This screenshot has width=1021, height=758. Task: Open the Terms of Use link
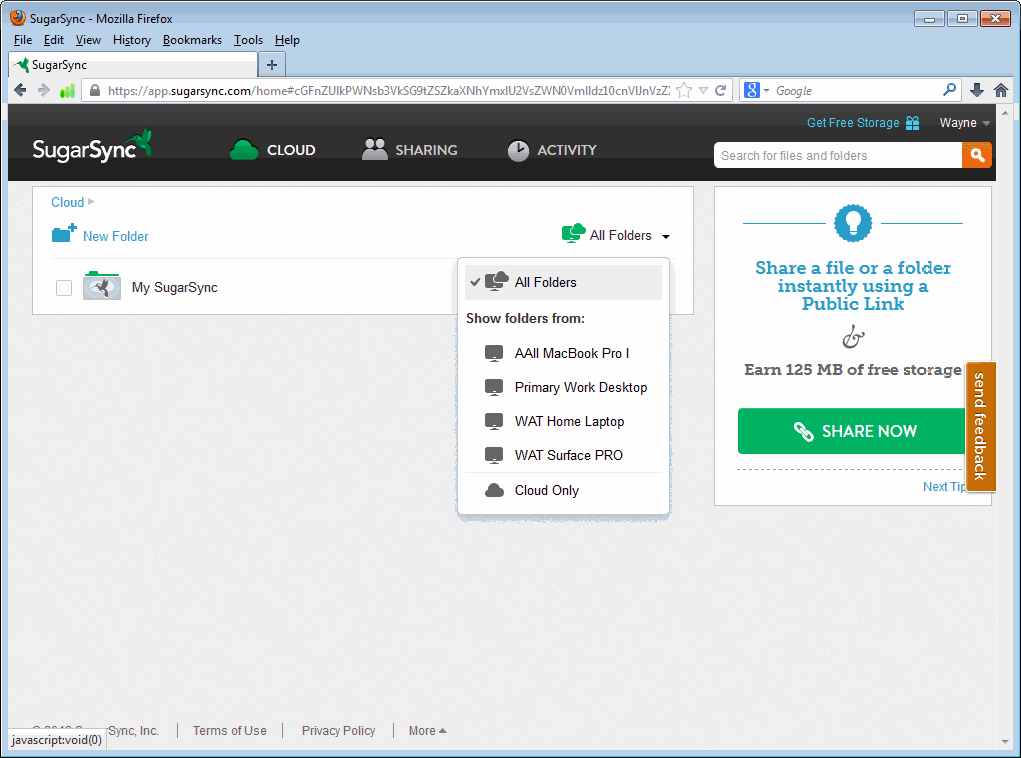coord(229,730)
